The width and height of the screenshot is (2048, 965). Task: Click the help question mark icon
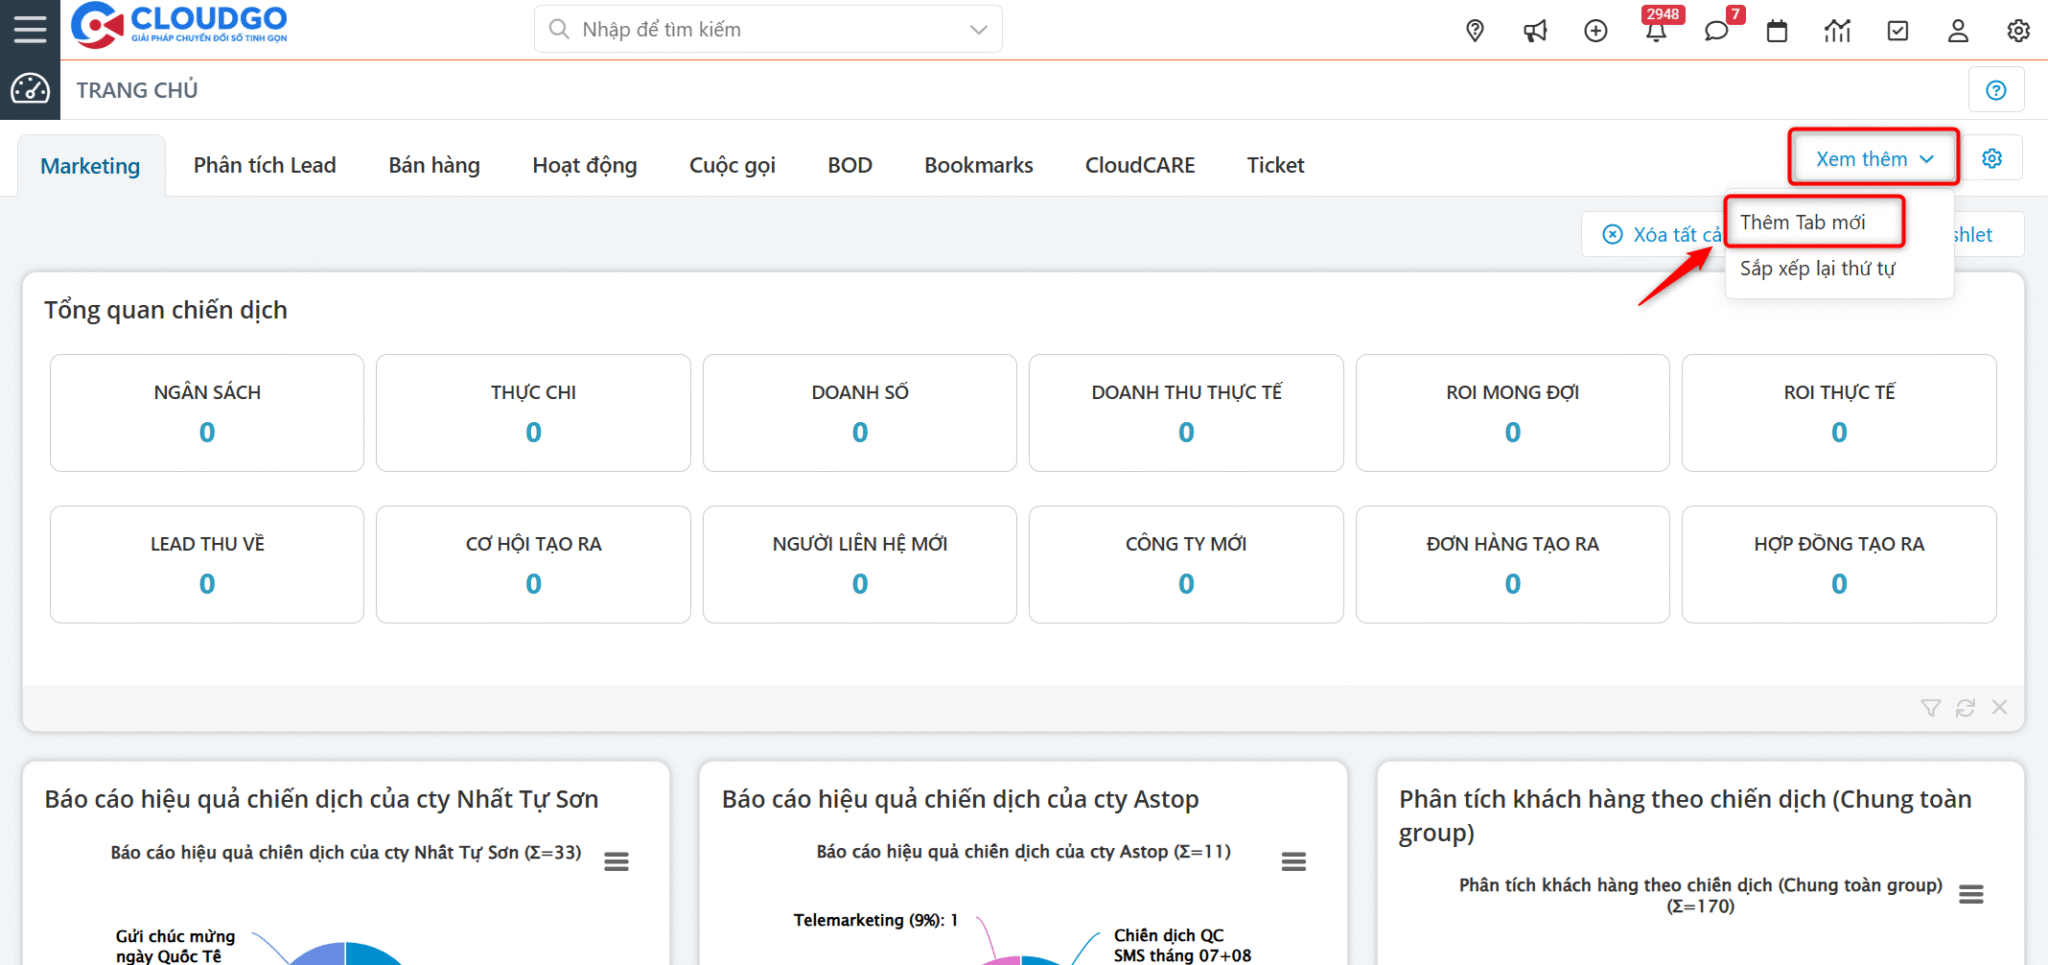tap(1996, 90)
